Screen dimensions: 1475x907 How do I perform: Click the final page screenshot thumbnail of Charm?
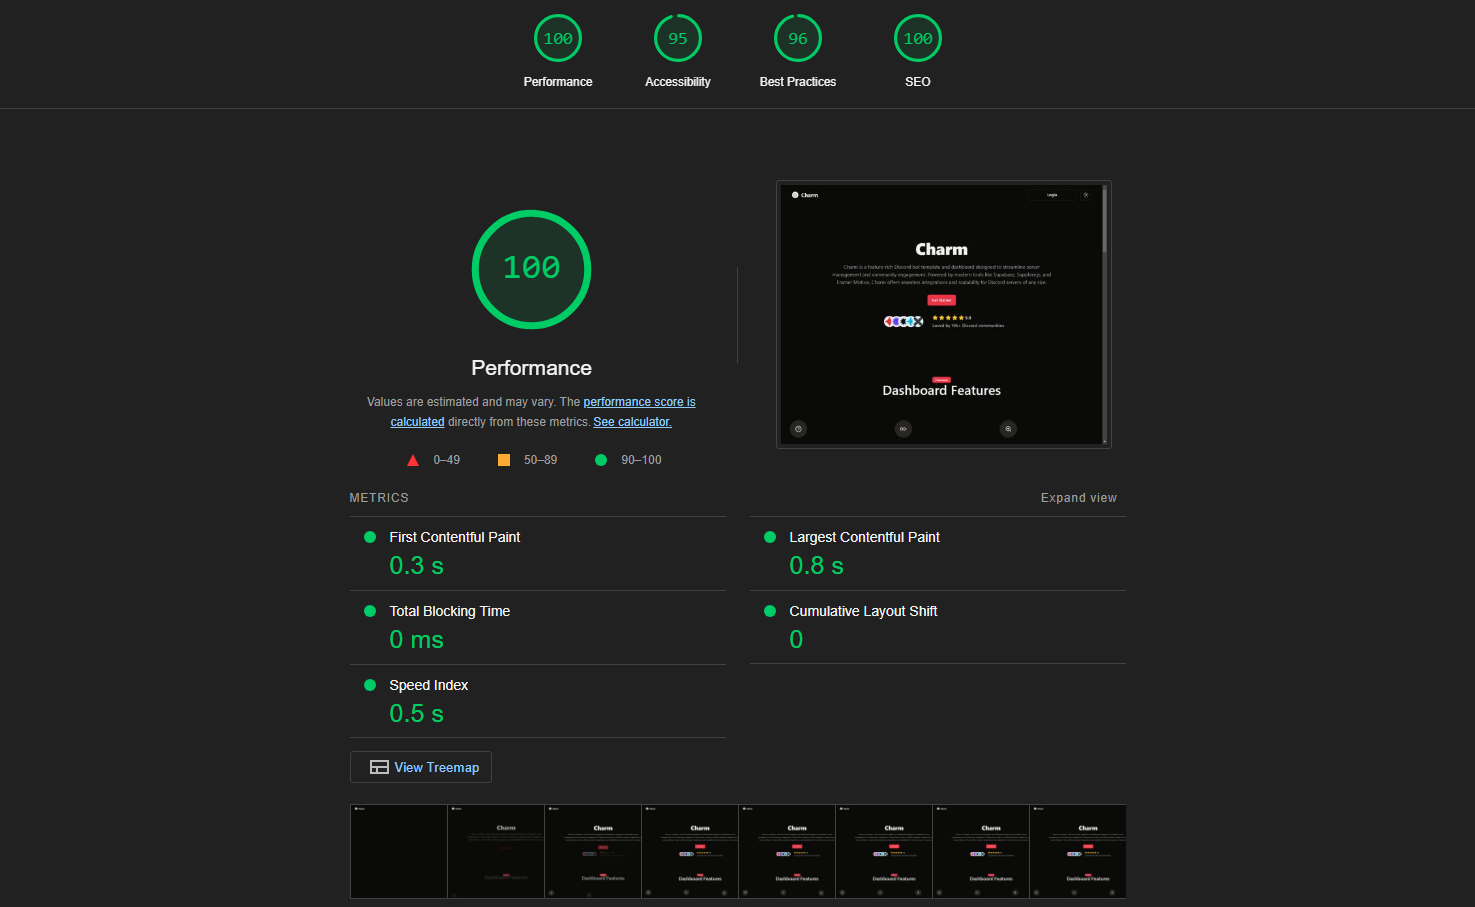(944, 314)
